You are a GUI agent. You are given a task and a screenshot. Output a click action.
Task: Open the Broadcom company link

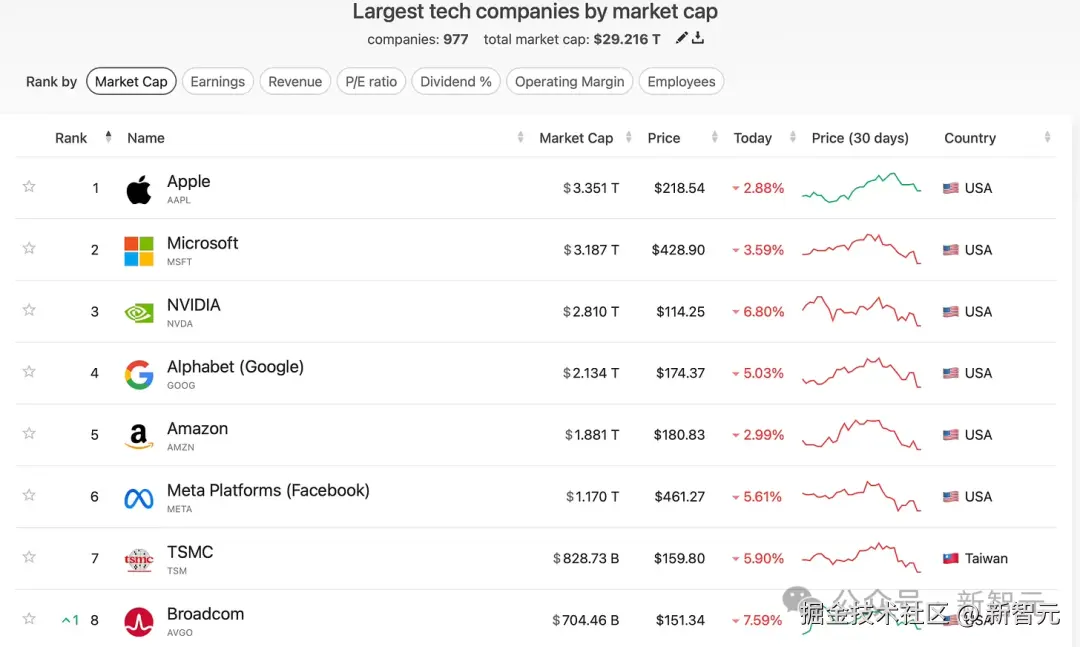pyautogui.click(x=205, y=614)
